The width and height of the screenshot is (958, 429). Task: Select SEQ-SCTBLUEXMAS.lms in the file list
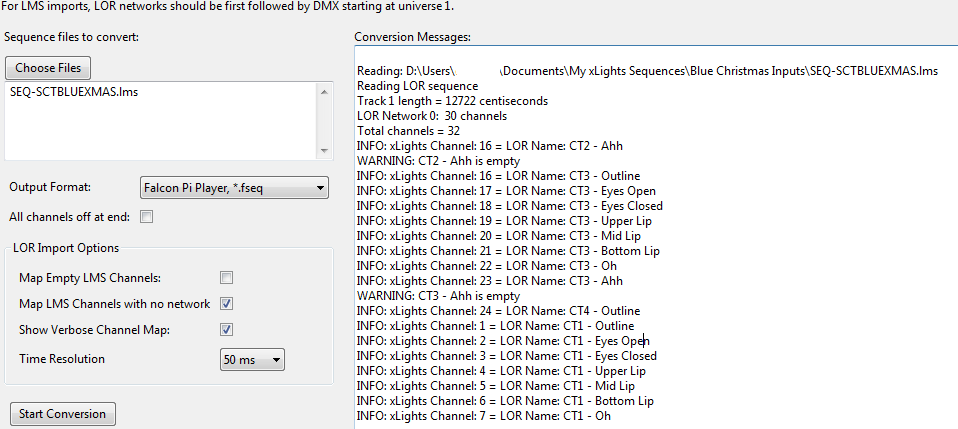[x=74, y=94]
